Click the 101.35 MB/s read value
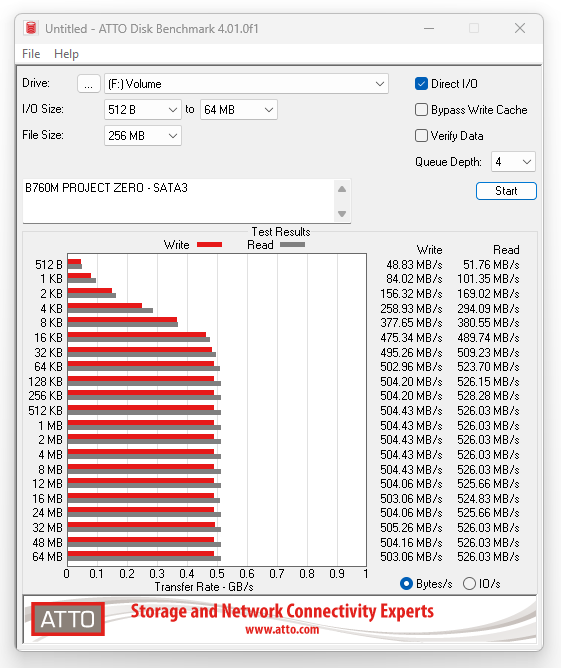This screenshot has width=561, height=668. tap(488, 279)
